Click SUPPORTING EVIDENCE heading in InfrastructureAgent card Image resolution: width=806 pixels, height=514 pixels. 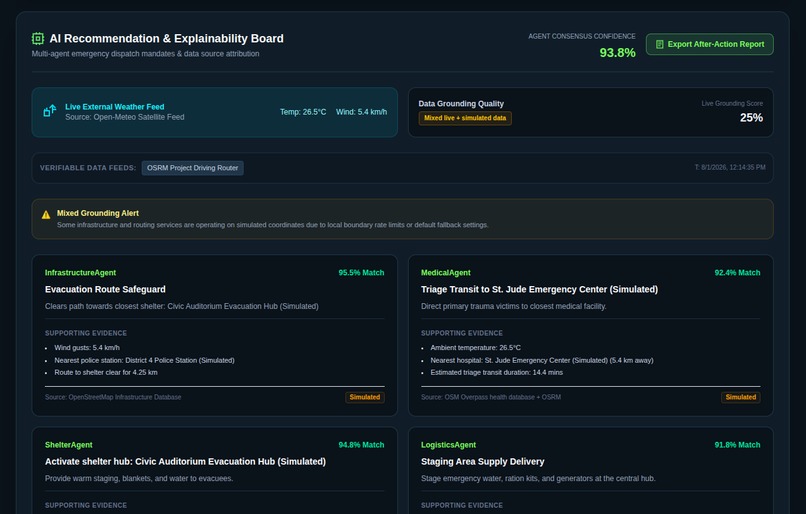tap(86, 333)
